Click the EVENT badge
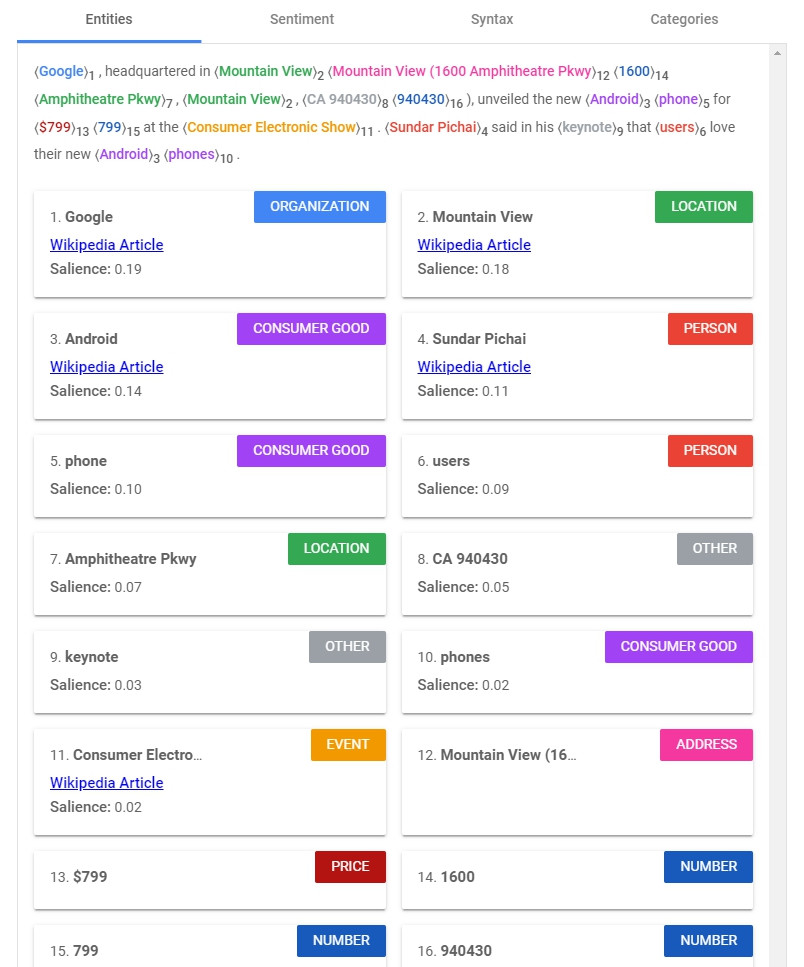 (348, 745)
